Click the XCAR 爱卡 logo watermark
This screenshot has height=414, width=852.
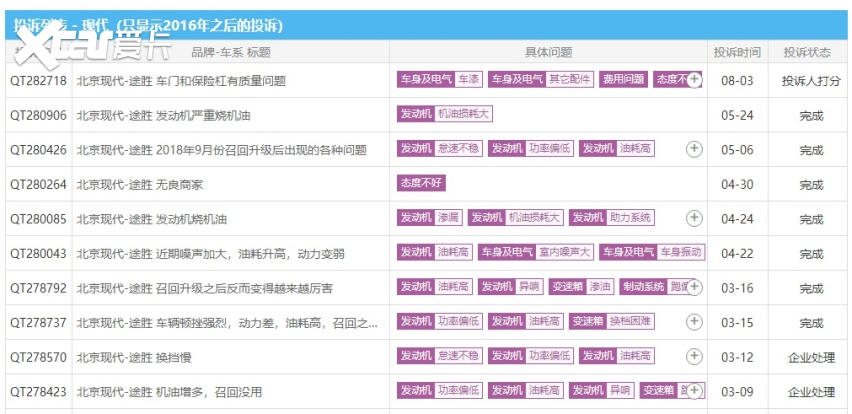point(88,47)
